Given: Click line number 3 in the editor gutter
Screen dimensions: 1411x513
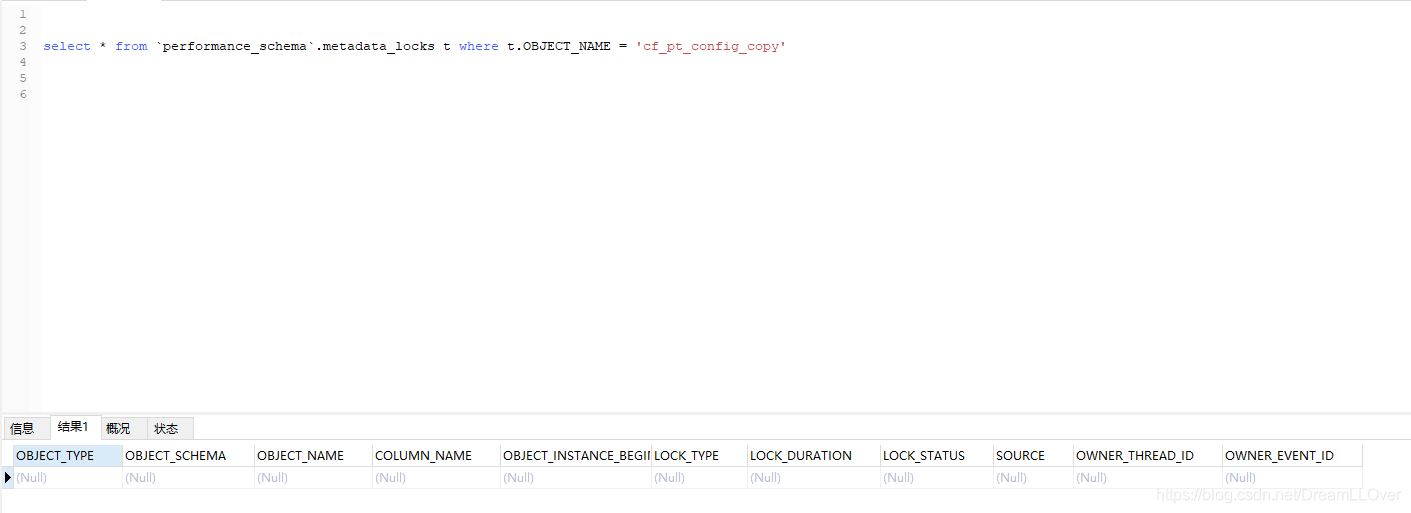Looking at the screenshot, I should (22, 46).
